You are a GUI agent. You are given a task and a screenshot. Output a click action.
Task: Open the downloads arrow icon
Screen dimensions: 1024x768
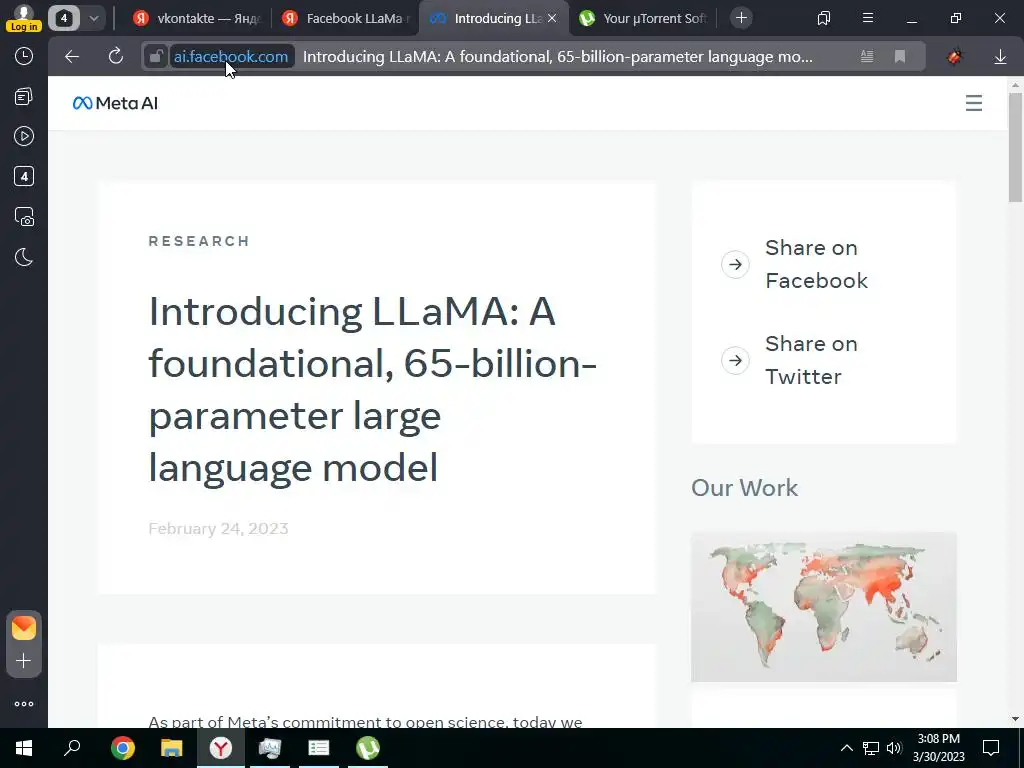click(x=1000, y=57)
